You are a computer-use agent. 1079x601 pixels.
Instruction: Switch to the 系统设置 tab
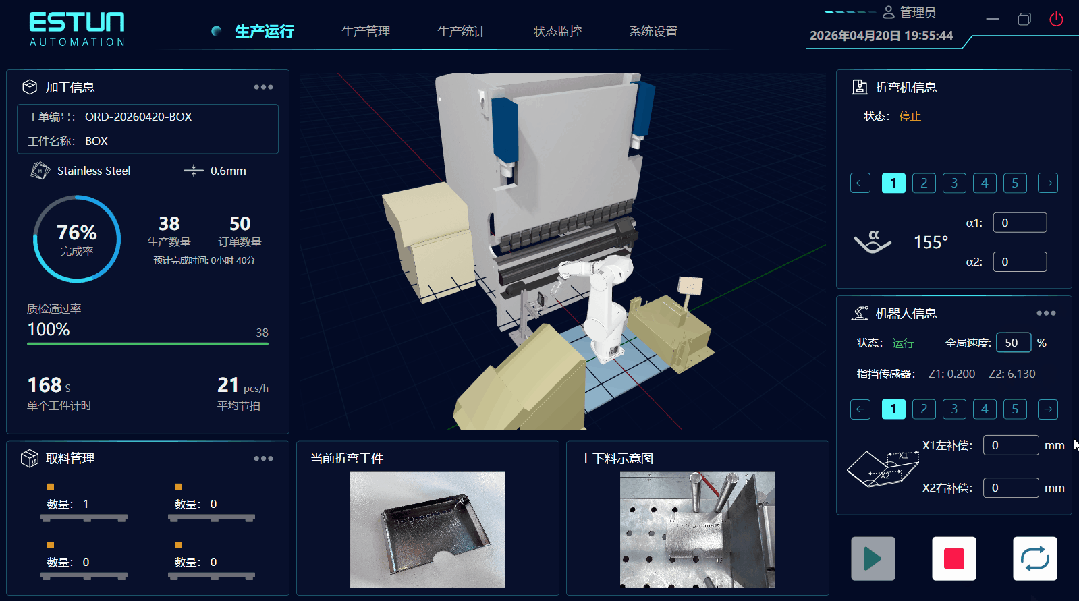click(x=653, y=31)
